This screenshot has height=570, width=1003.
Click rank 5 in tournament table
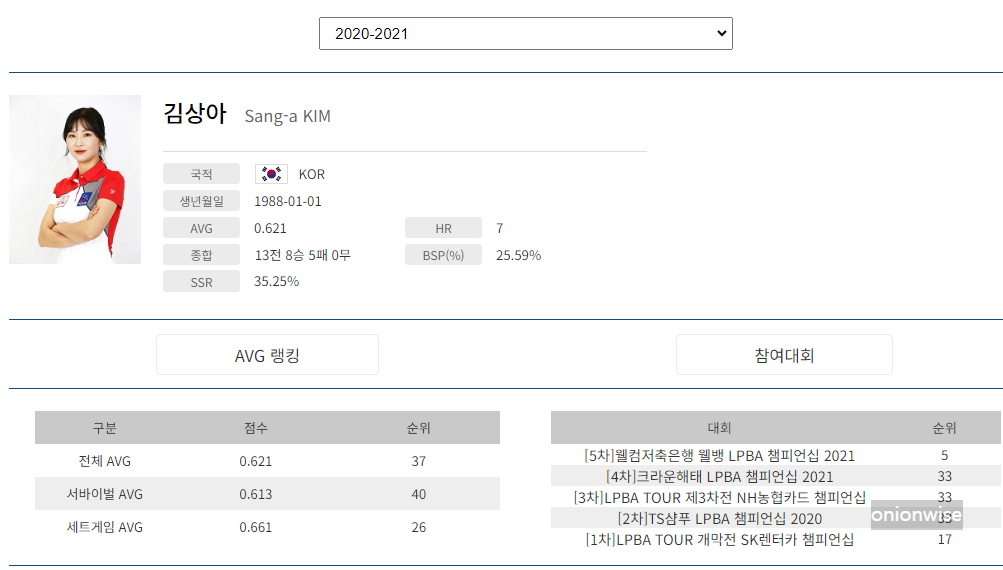pyautogui.click(x=945, y=455)
